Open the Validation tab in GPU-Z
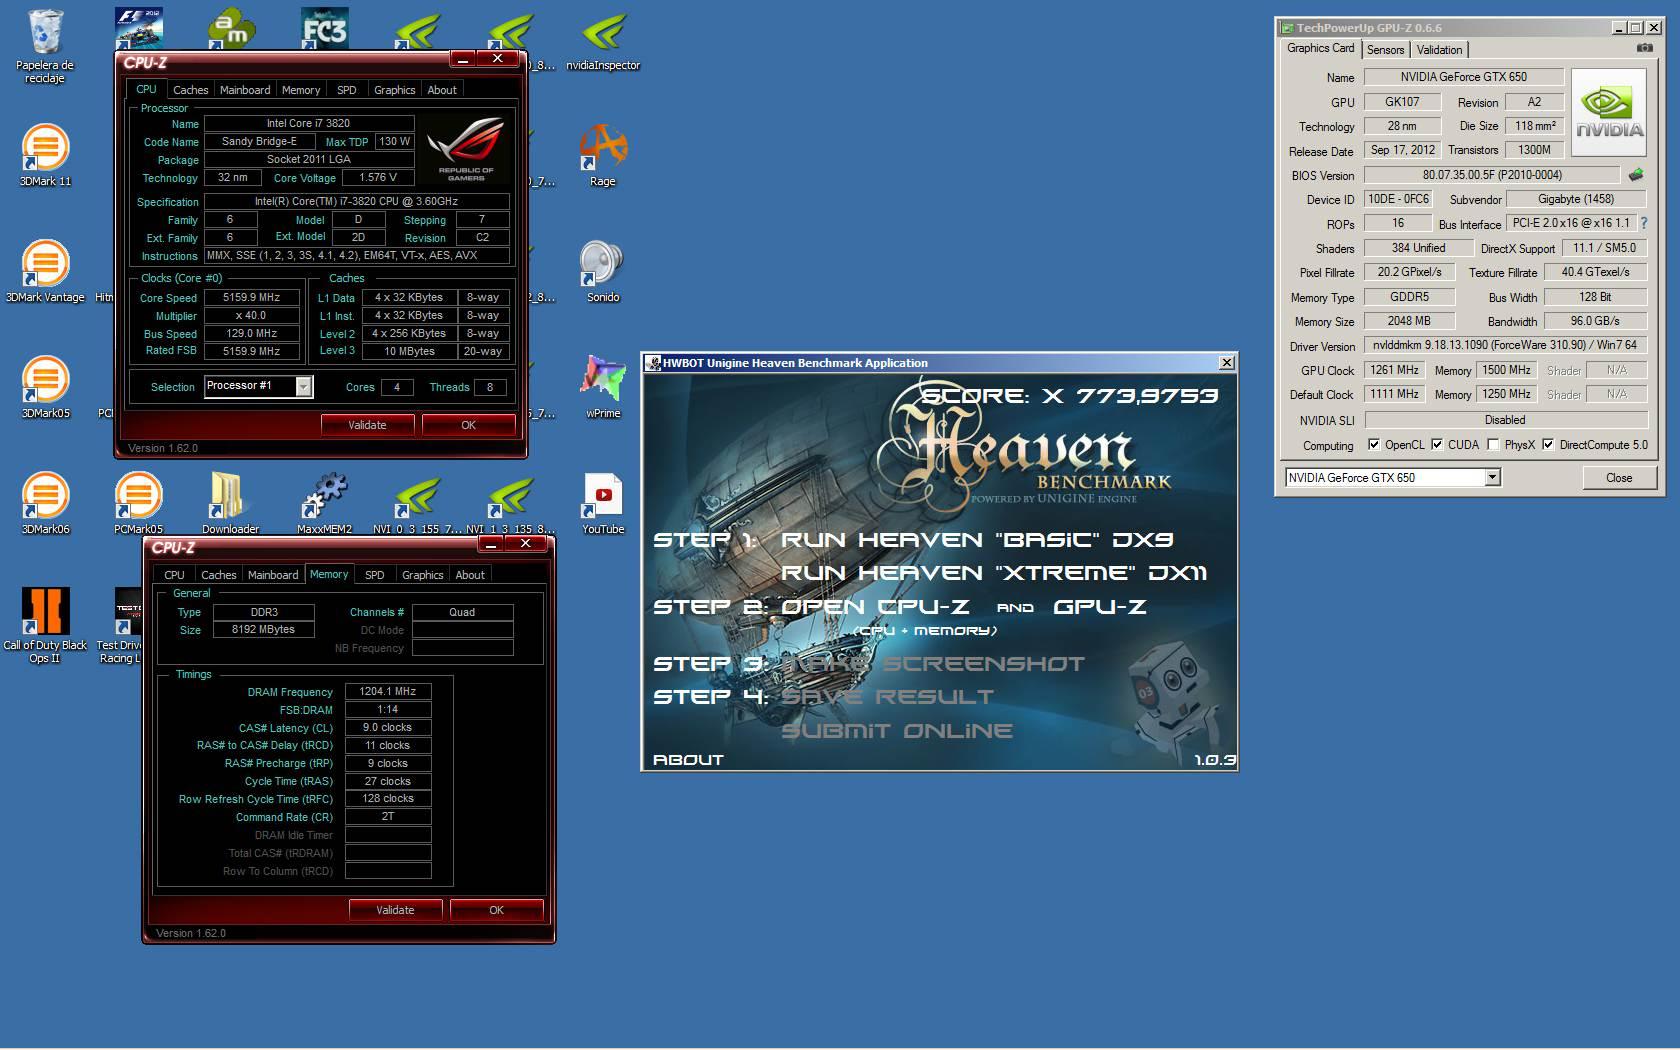1680x1050 pixels. click(x=1439, y=50)
